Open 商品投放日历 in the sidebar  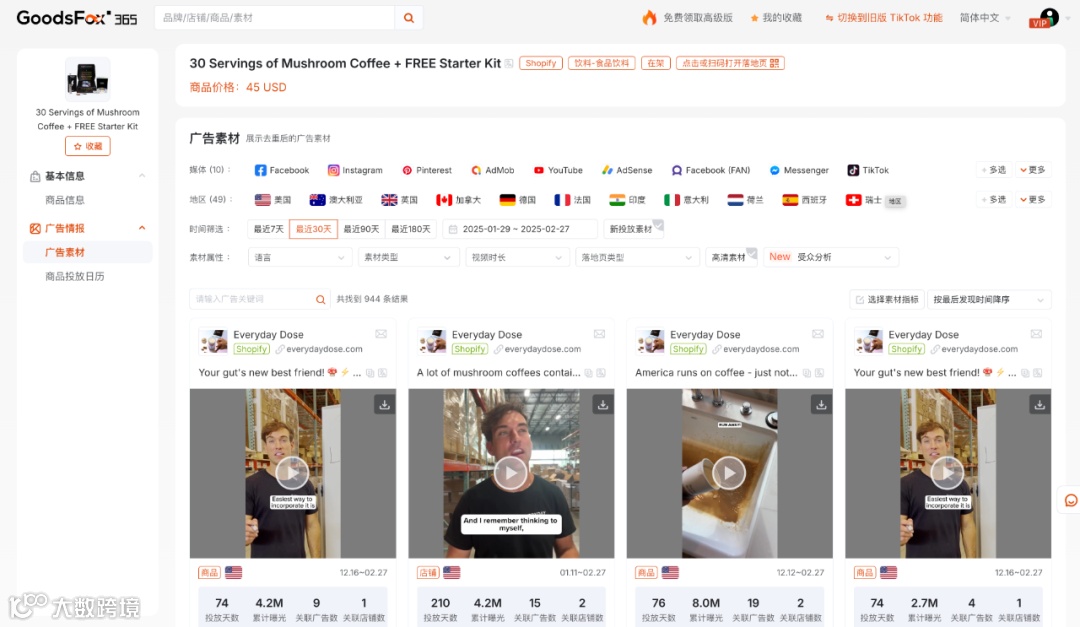click(74, 276)
